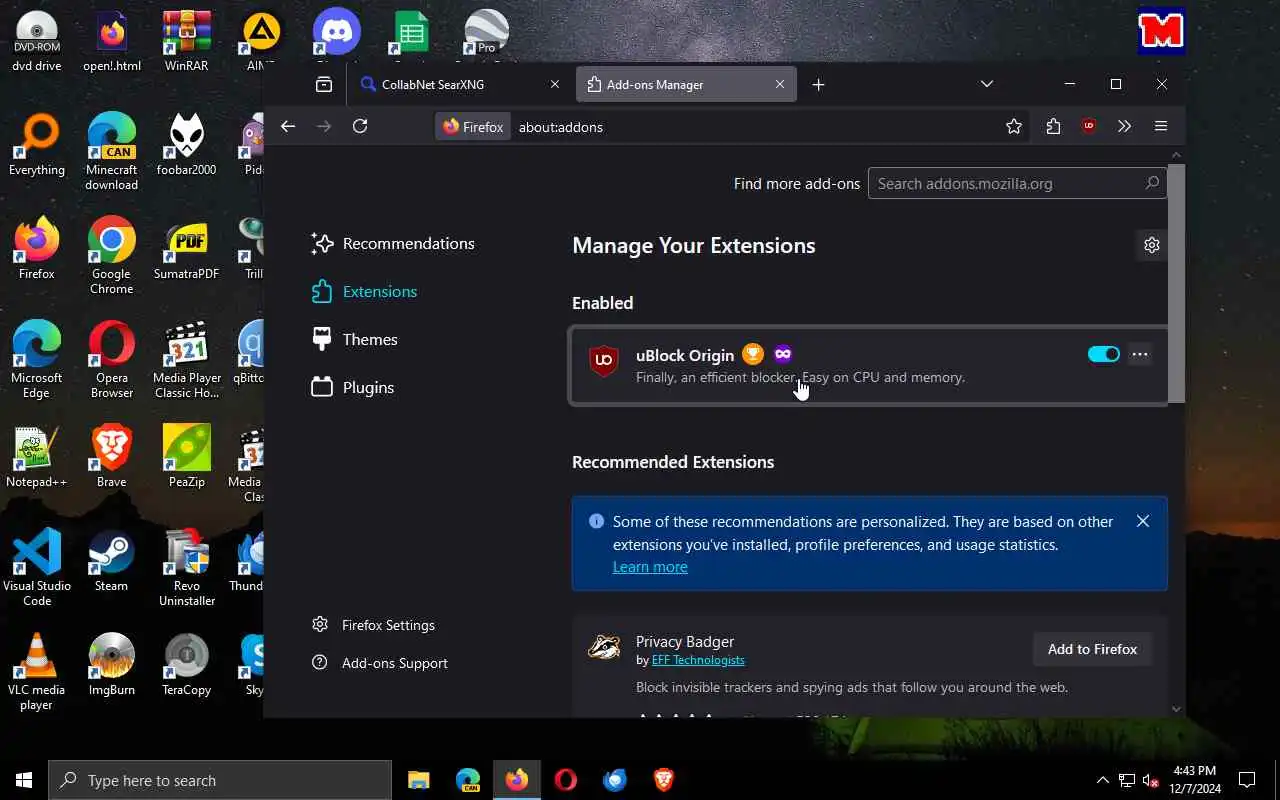This screenshot has height=800, width=1280.
Task: Select Add-ons Manager tab
Action: [x=687, y=85]
